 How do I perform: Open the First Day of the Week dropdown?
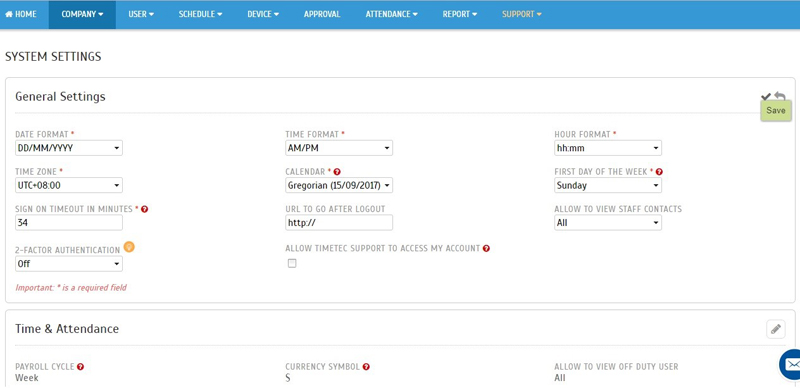click(x=608, y=185)
